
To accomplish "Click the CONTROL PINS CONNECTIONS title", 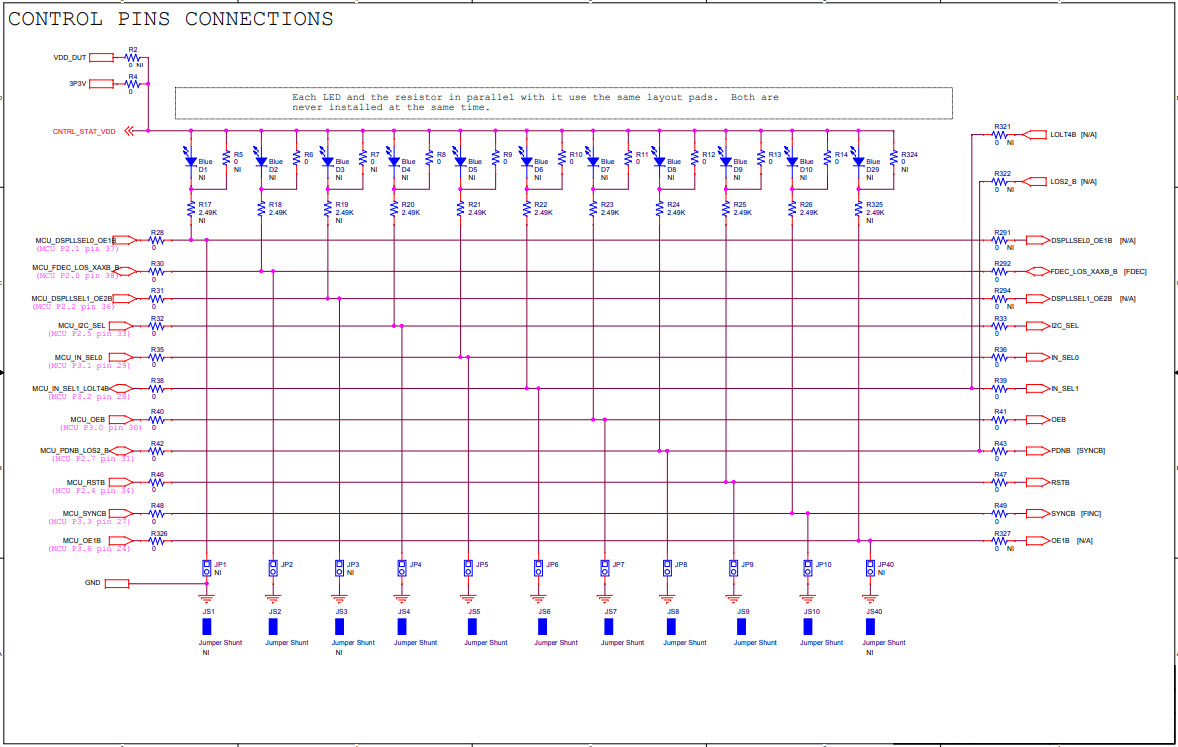I will coord(170,18).
